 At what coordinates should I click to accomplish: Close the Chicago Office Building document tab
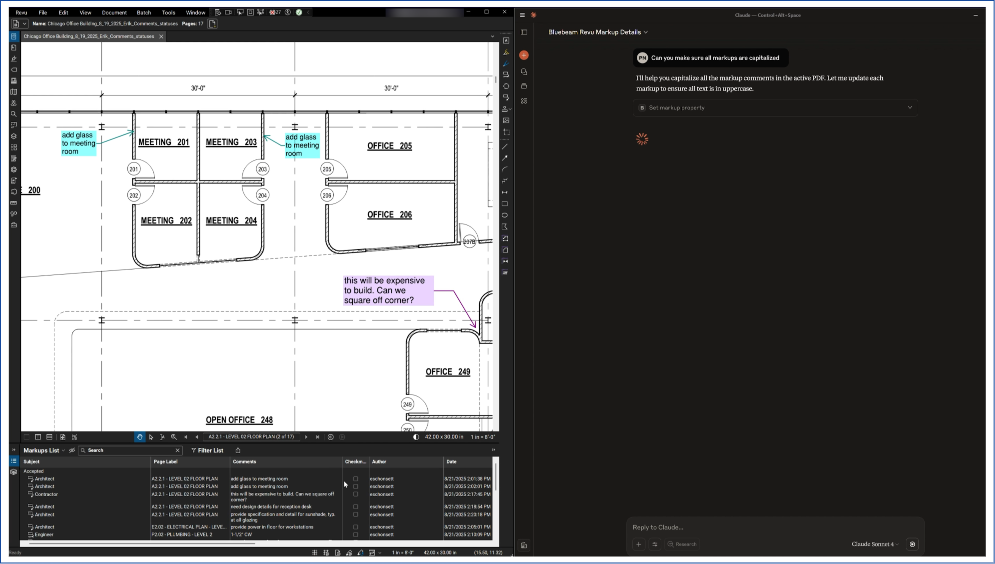[x=161, y=36]
